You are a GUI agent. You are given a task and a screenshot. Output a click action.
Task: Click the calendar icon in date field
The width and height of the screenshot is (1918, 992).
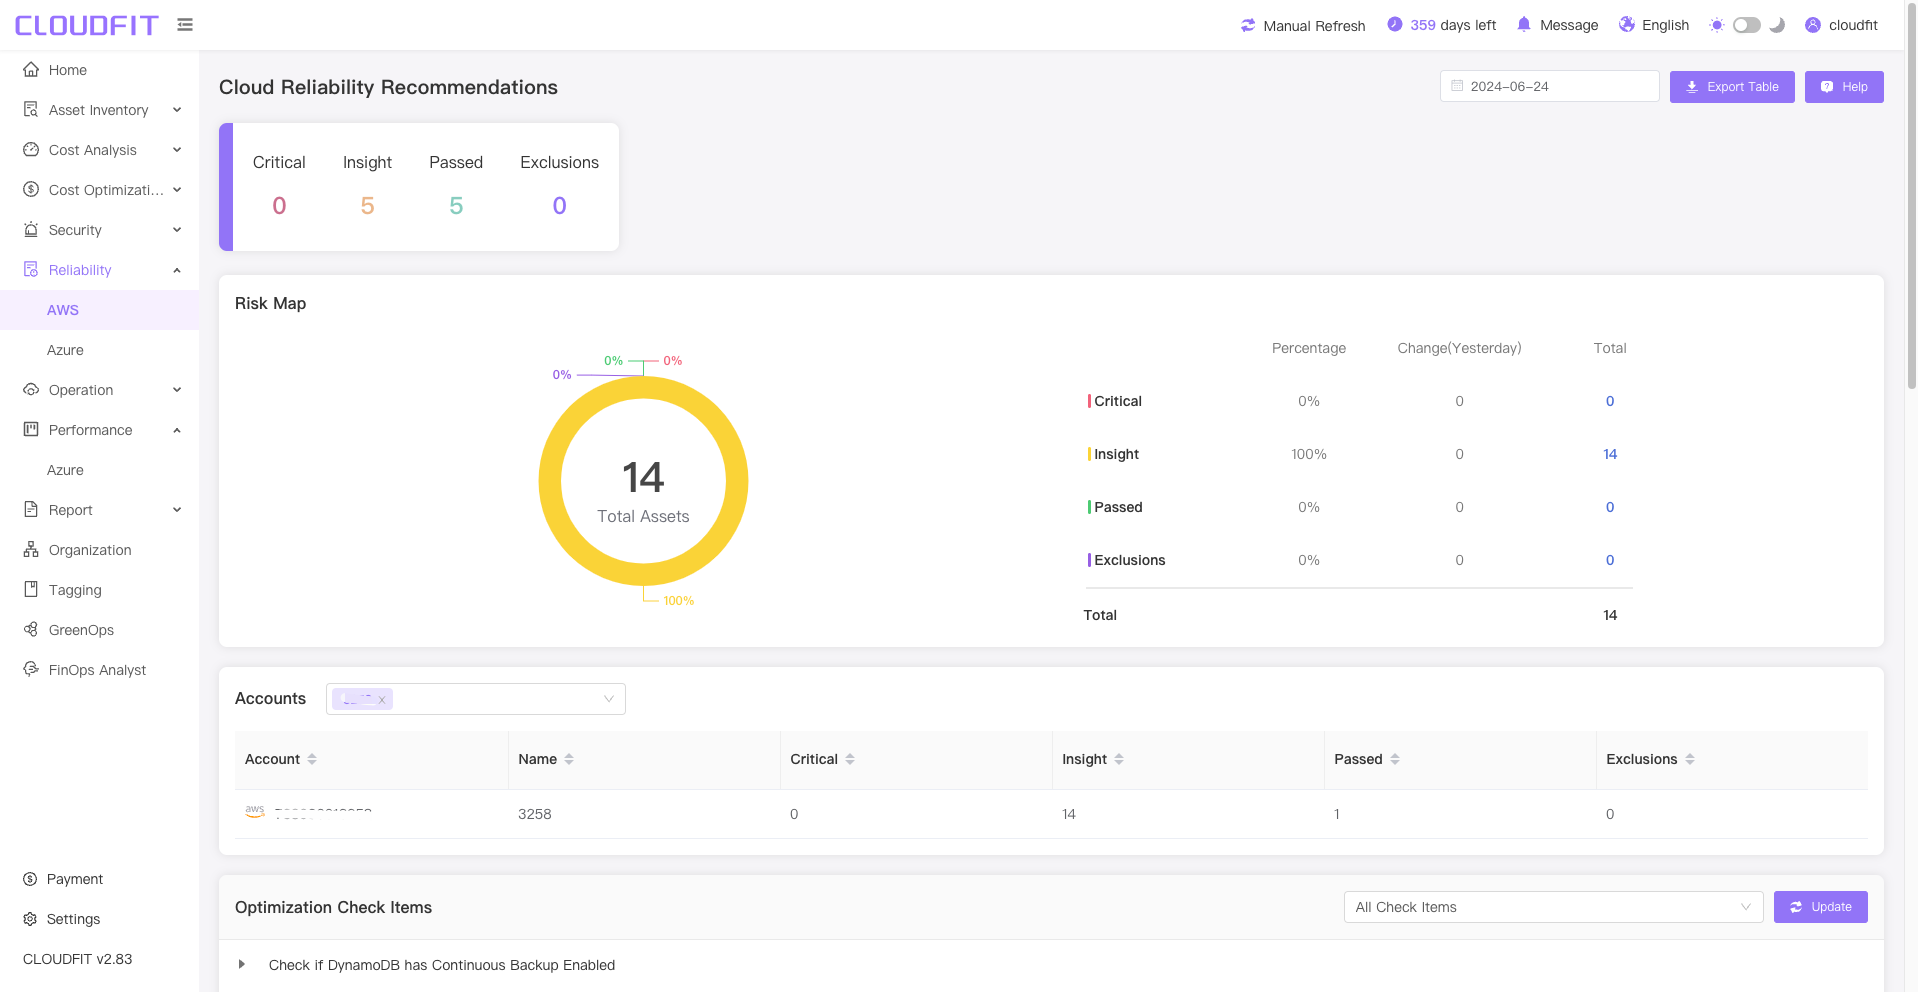1457,86
